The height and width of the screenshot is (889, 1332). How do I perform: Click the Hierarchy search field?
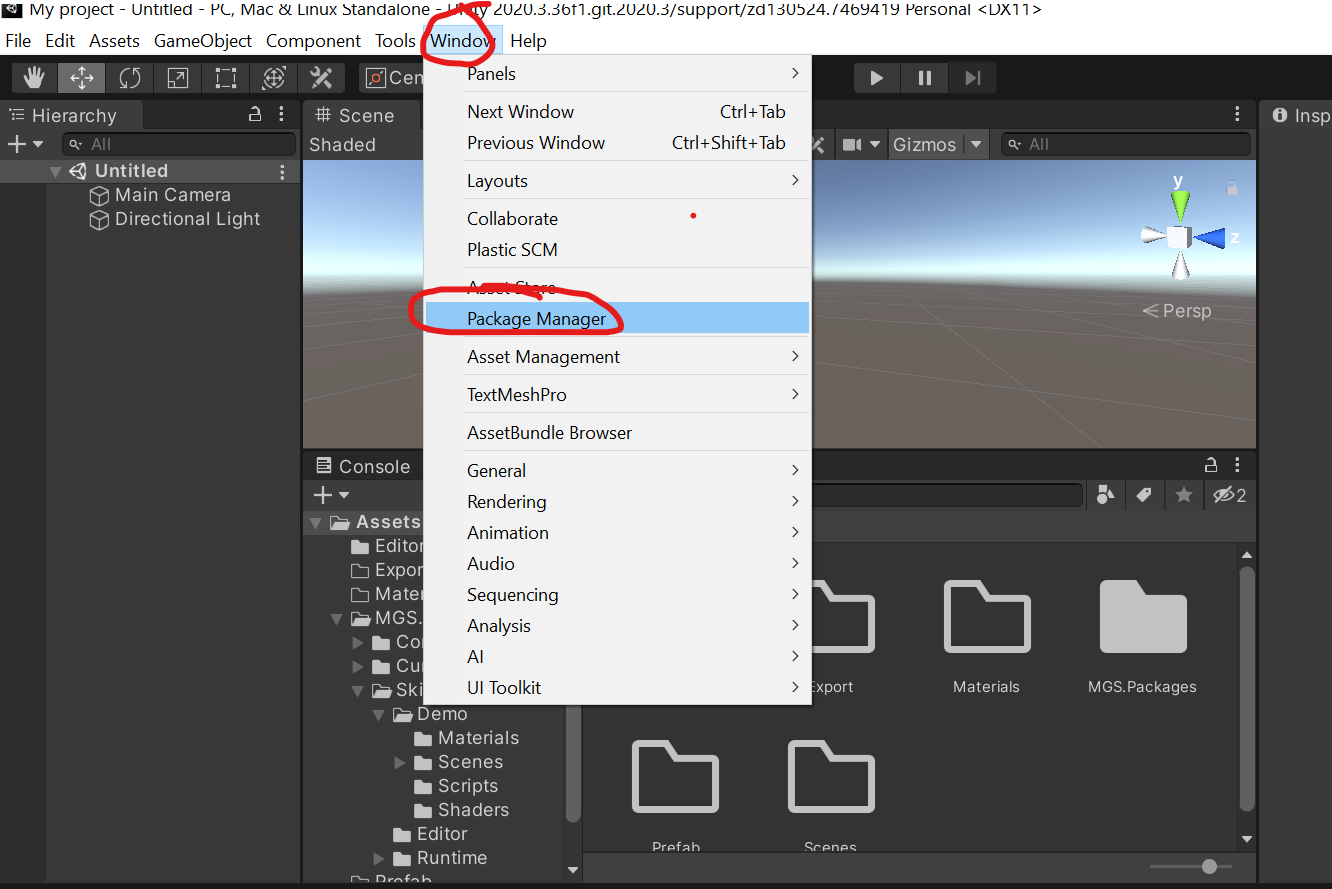[179, 144]
